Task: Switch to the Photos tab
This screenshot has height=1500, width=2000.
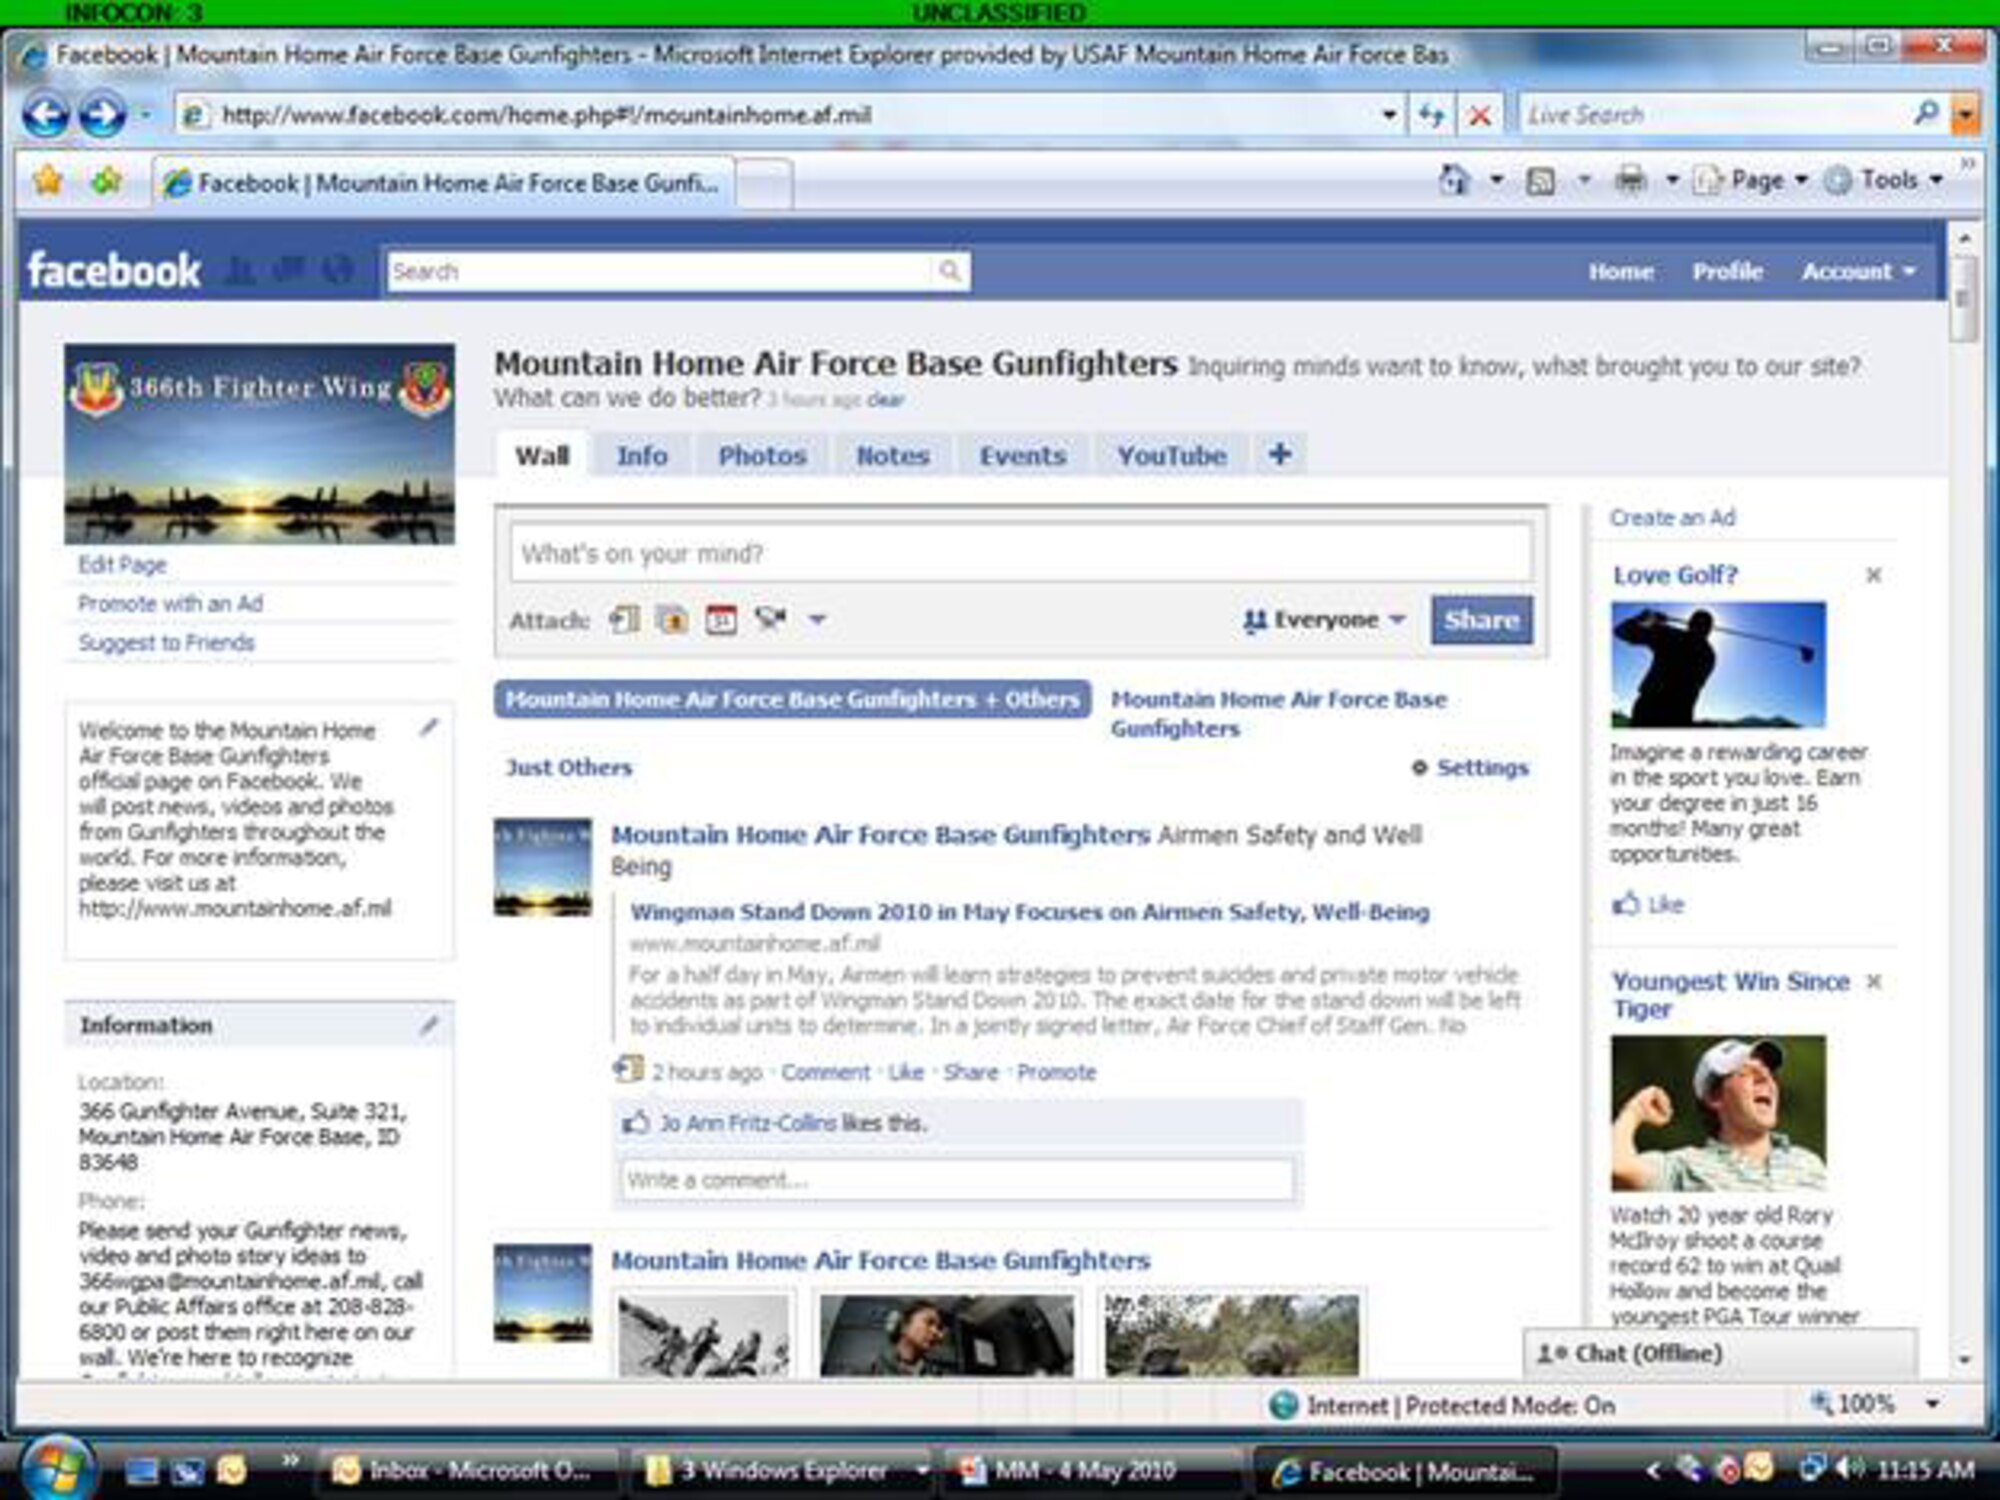Action: 762,456
